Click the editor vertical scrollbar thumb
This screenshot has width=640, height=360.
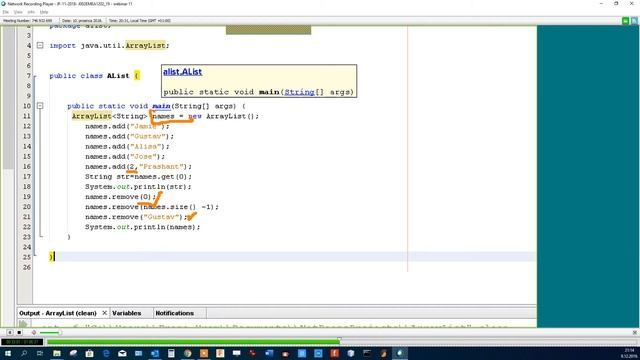8,98
